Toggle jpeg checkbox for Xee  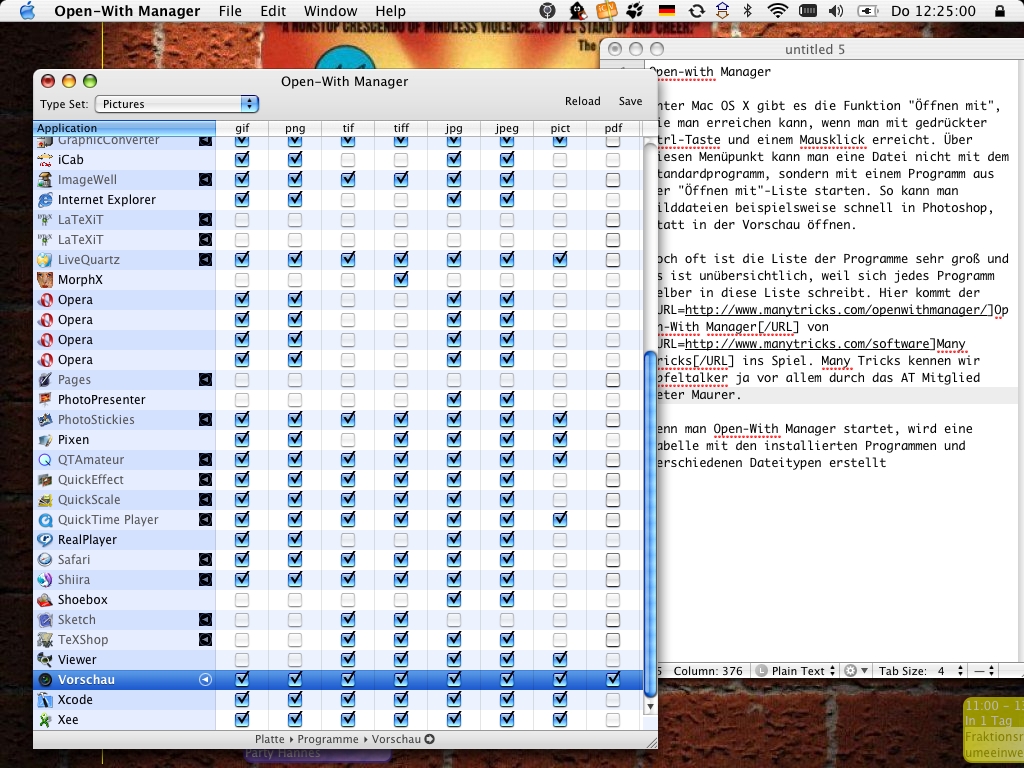tap(507, 720)
